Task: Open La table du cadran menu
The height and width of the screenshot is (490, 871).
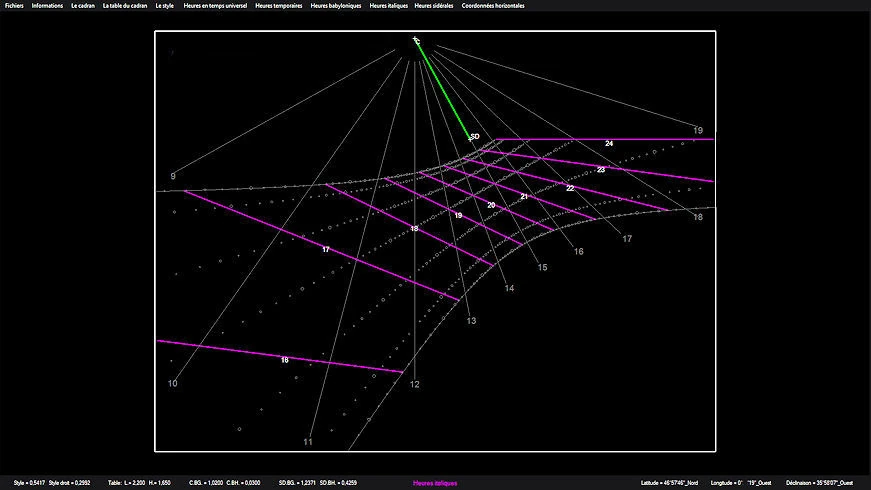Action: point(125,6)
